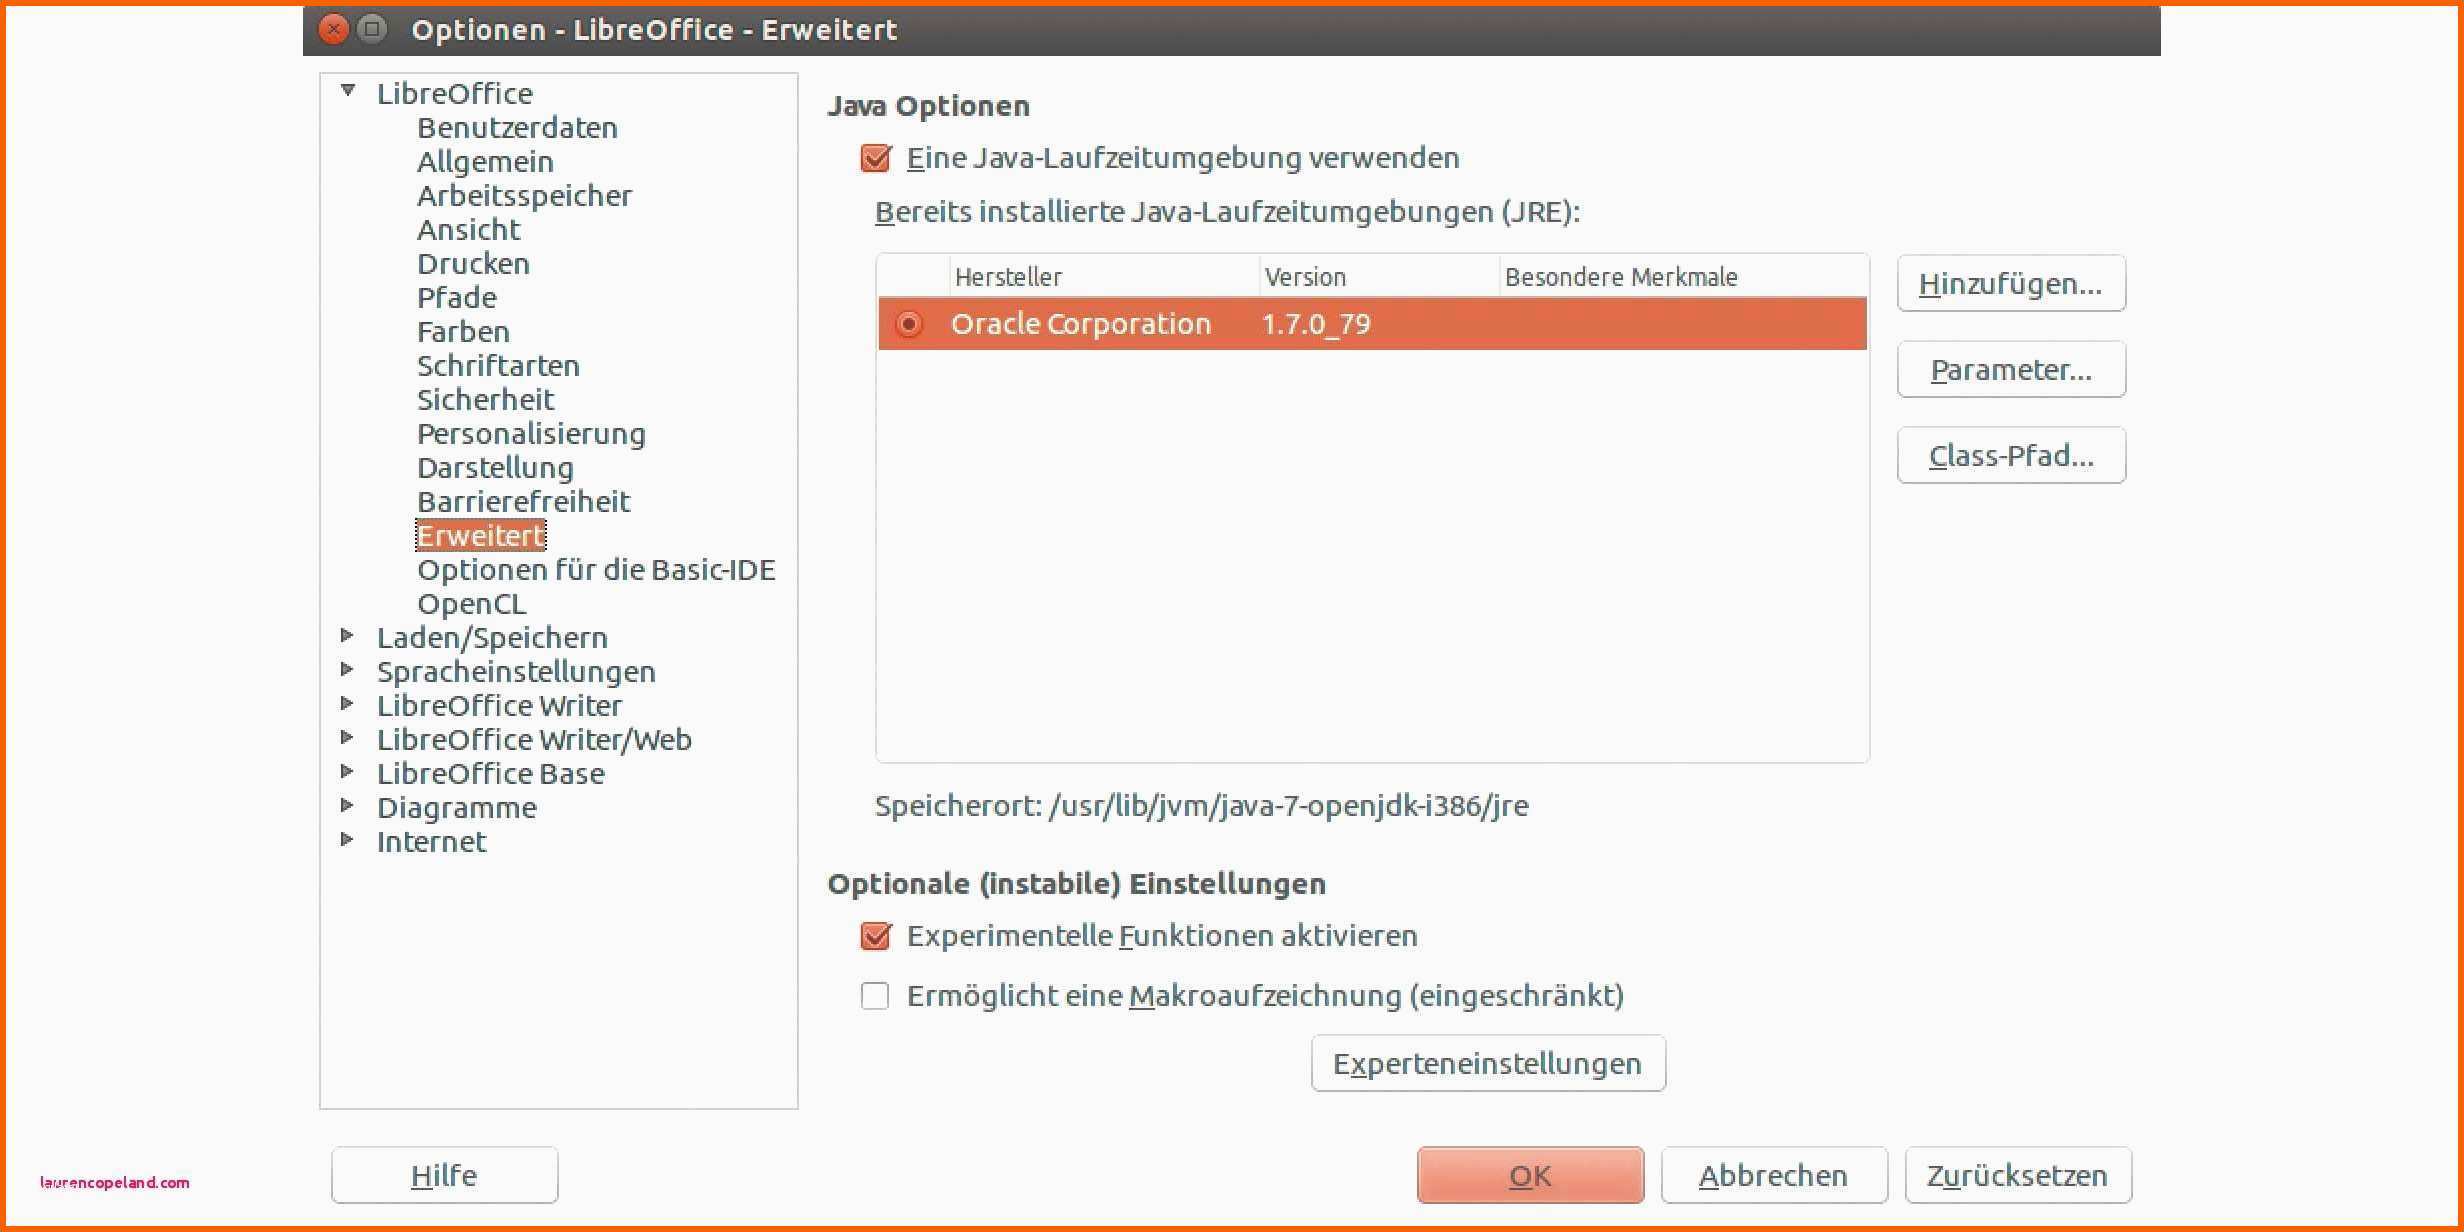Click version cell 1.7.0_79
The height and width of the screenshot is (1232, 2464).
(1316, 324)
